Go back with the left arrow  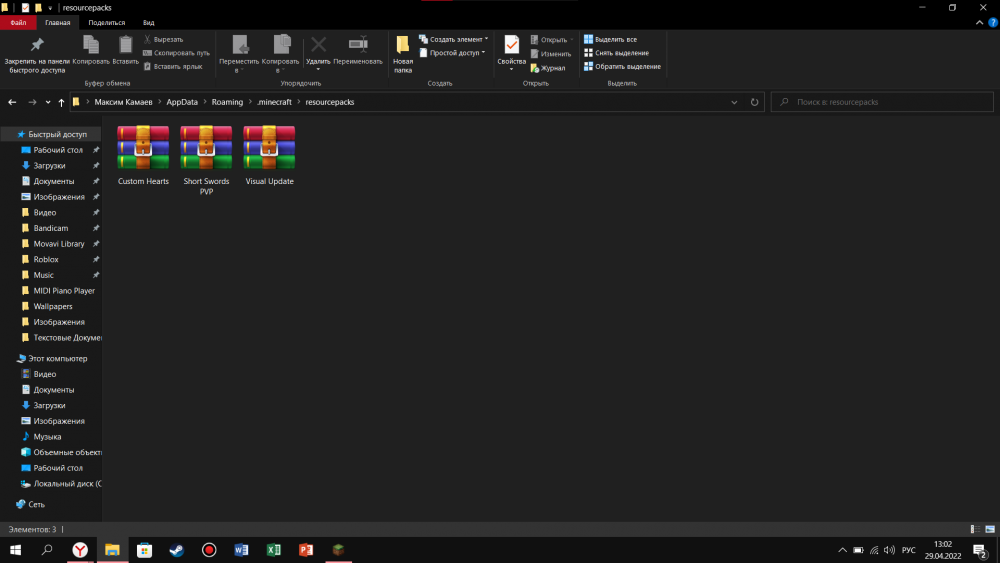12,102
